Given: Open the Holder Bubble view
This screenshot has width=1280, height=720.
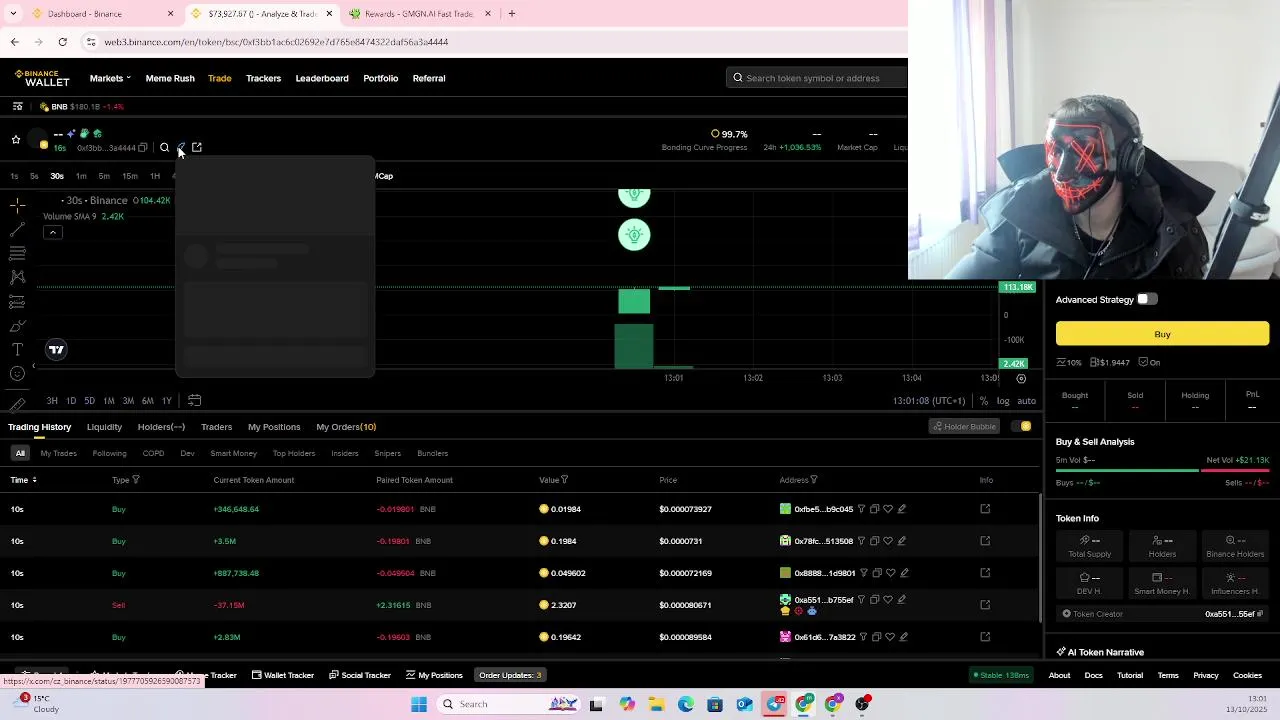Looking at the screenshot, I should point(964,427).
